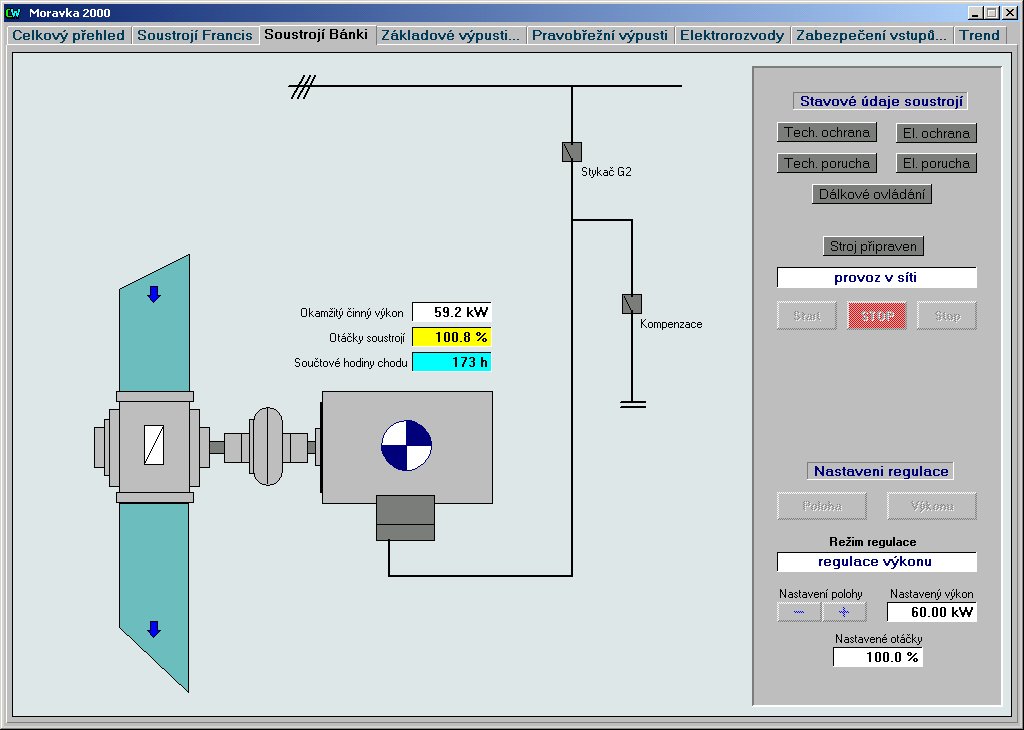The width and height of the screenshot is (1024, 730).
Task: Select the generator circle symbol
Action: point(406,445)
